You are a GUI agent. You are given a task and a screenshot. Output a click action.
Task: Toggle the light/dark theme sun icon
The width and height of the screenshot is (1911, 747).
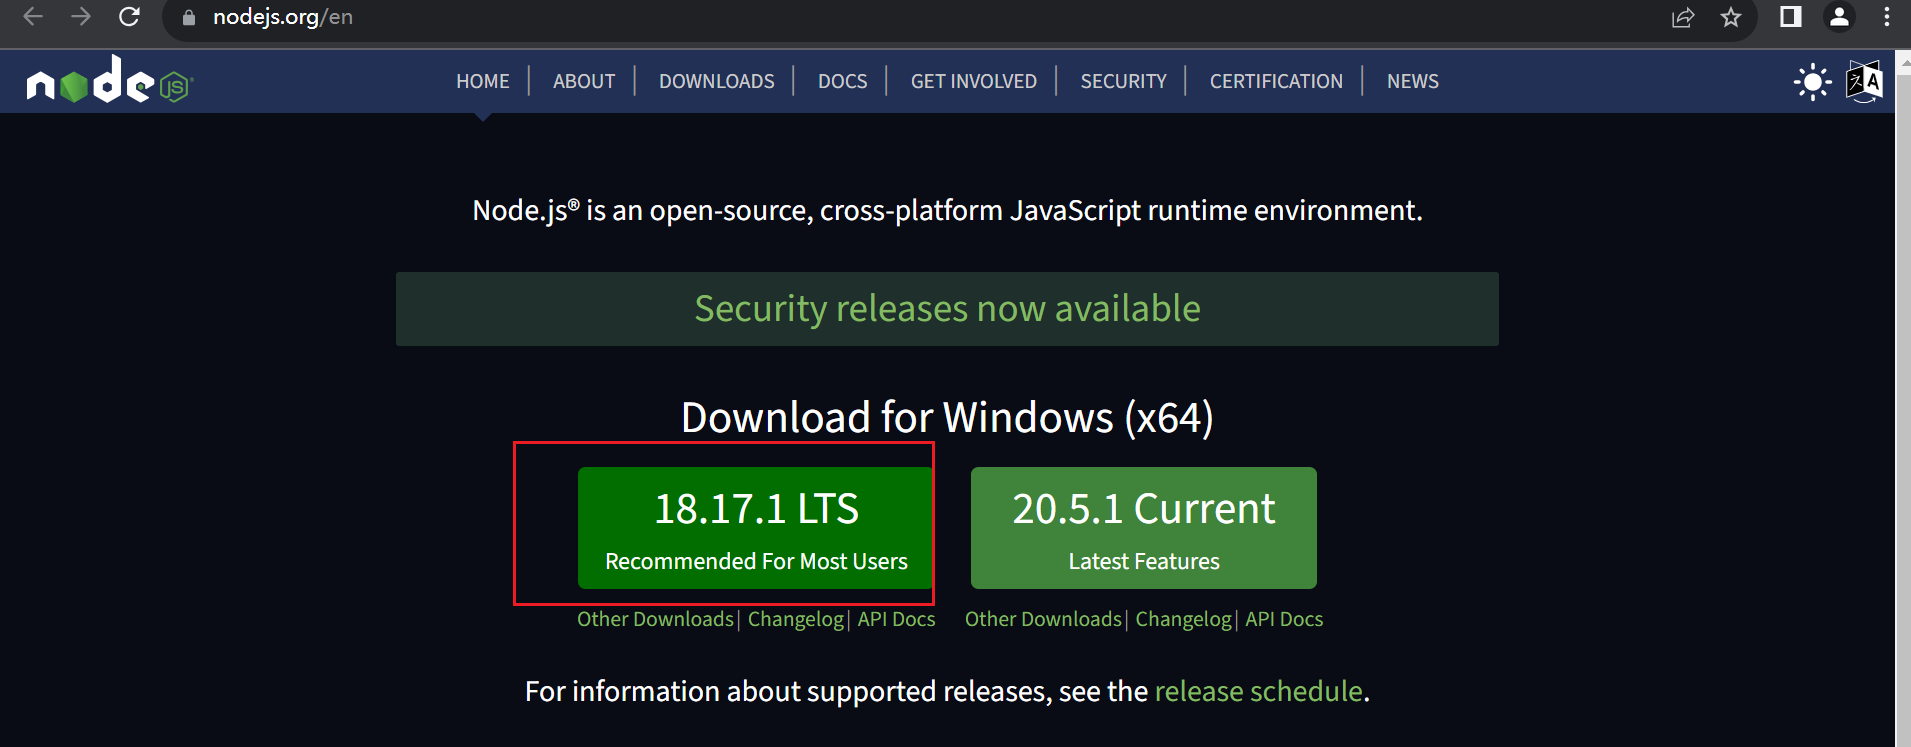click(1812, 82)
